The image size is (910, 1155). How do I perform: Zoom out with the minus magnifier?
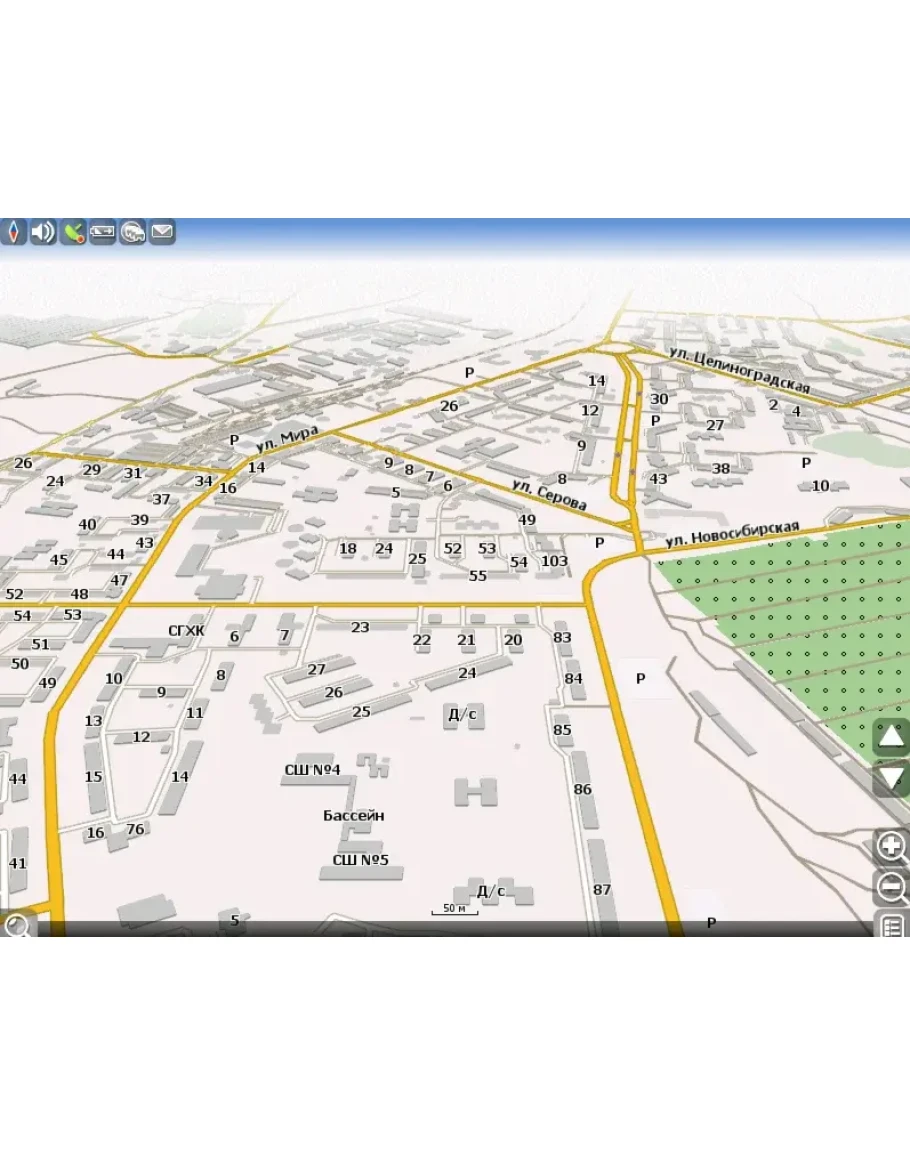click(x=891, y=886)
